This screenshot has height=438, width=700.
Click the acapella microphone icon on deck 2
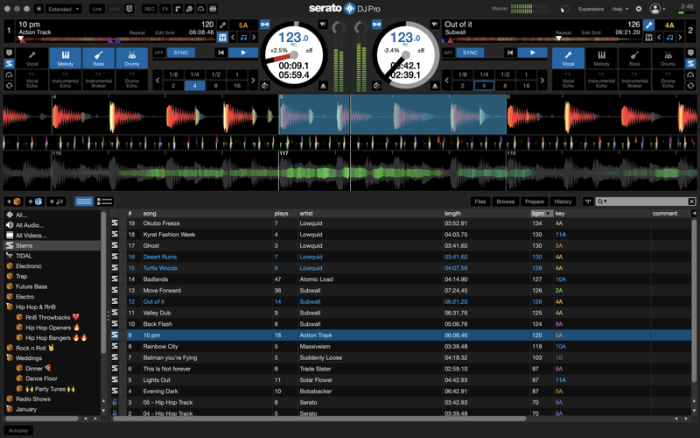point(649,25)
